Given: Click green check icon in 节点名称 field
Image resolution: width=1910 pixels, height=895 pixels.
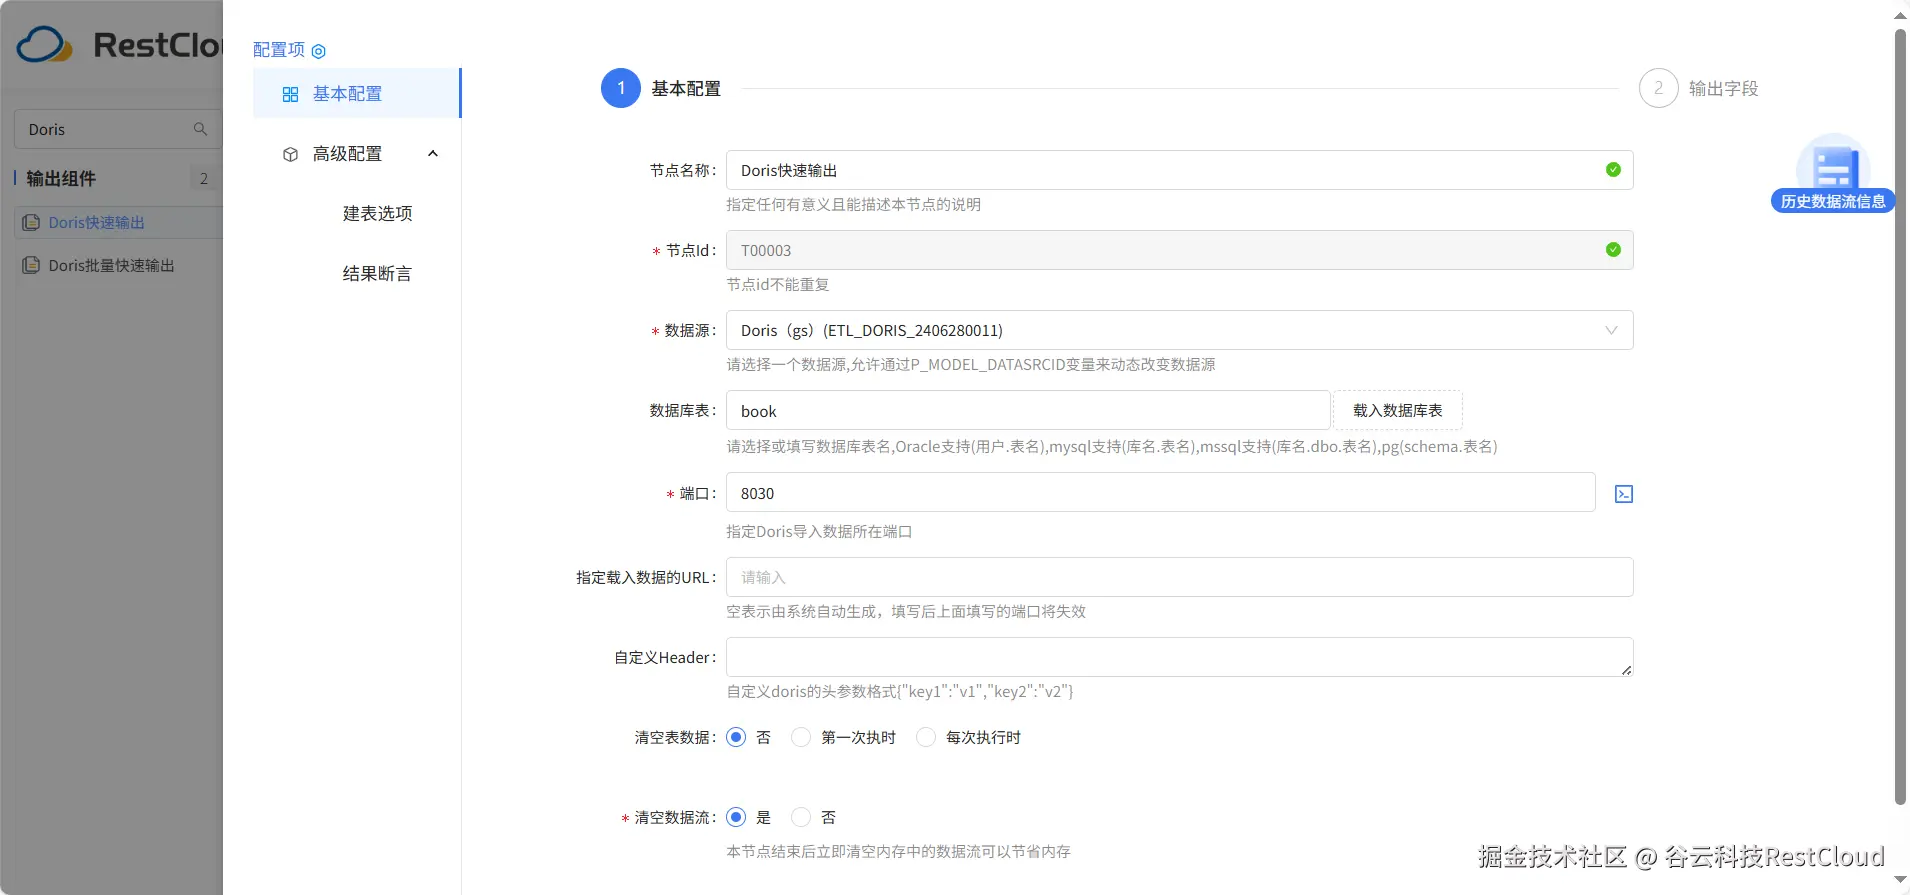Looking at the screenshot, I should [1613, 170].
